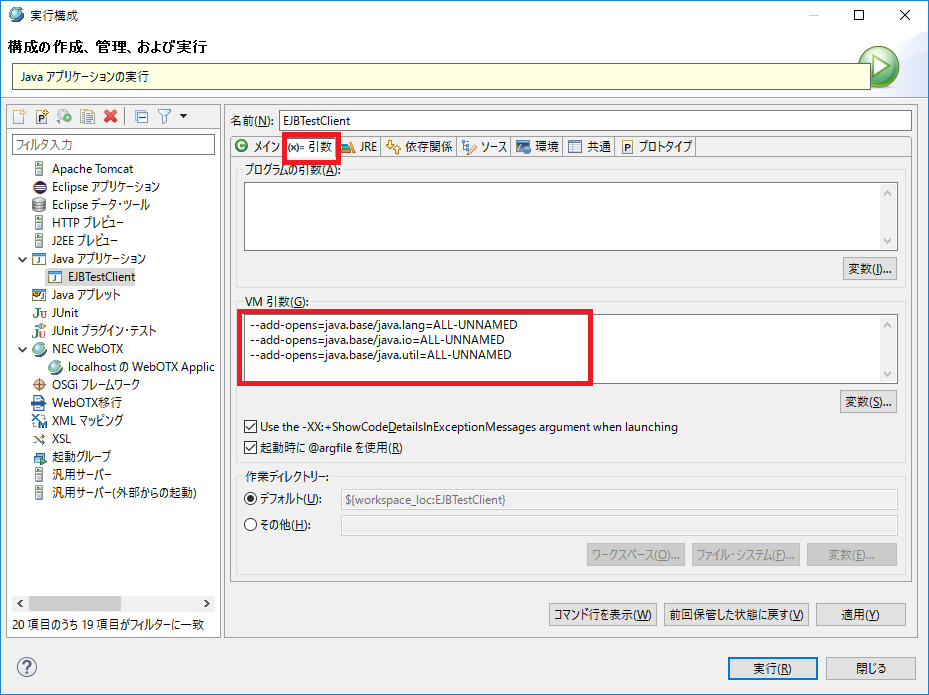Click the new launch configuration icon
929x695 pixels.
19,117
